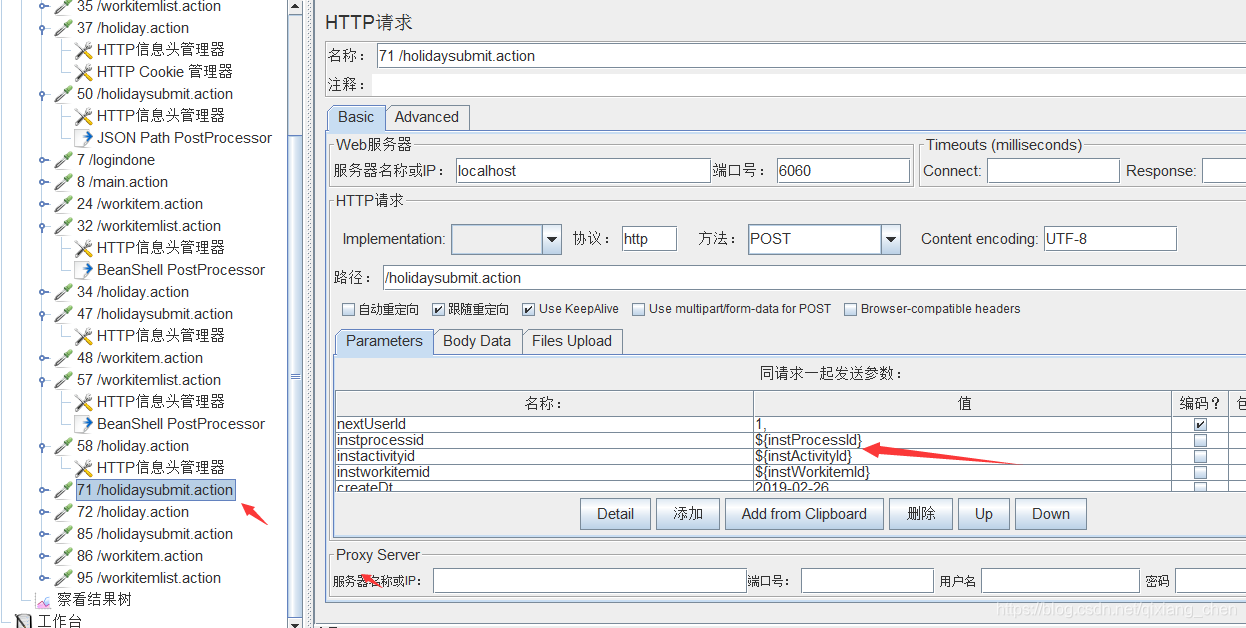Screen dimensions: 1246x628
Task: Click the 添加 button
Action: (688, 514)
